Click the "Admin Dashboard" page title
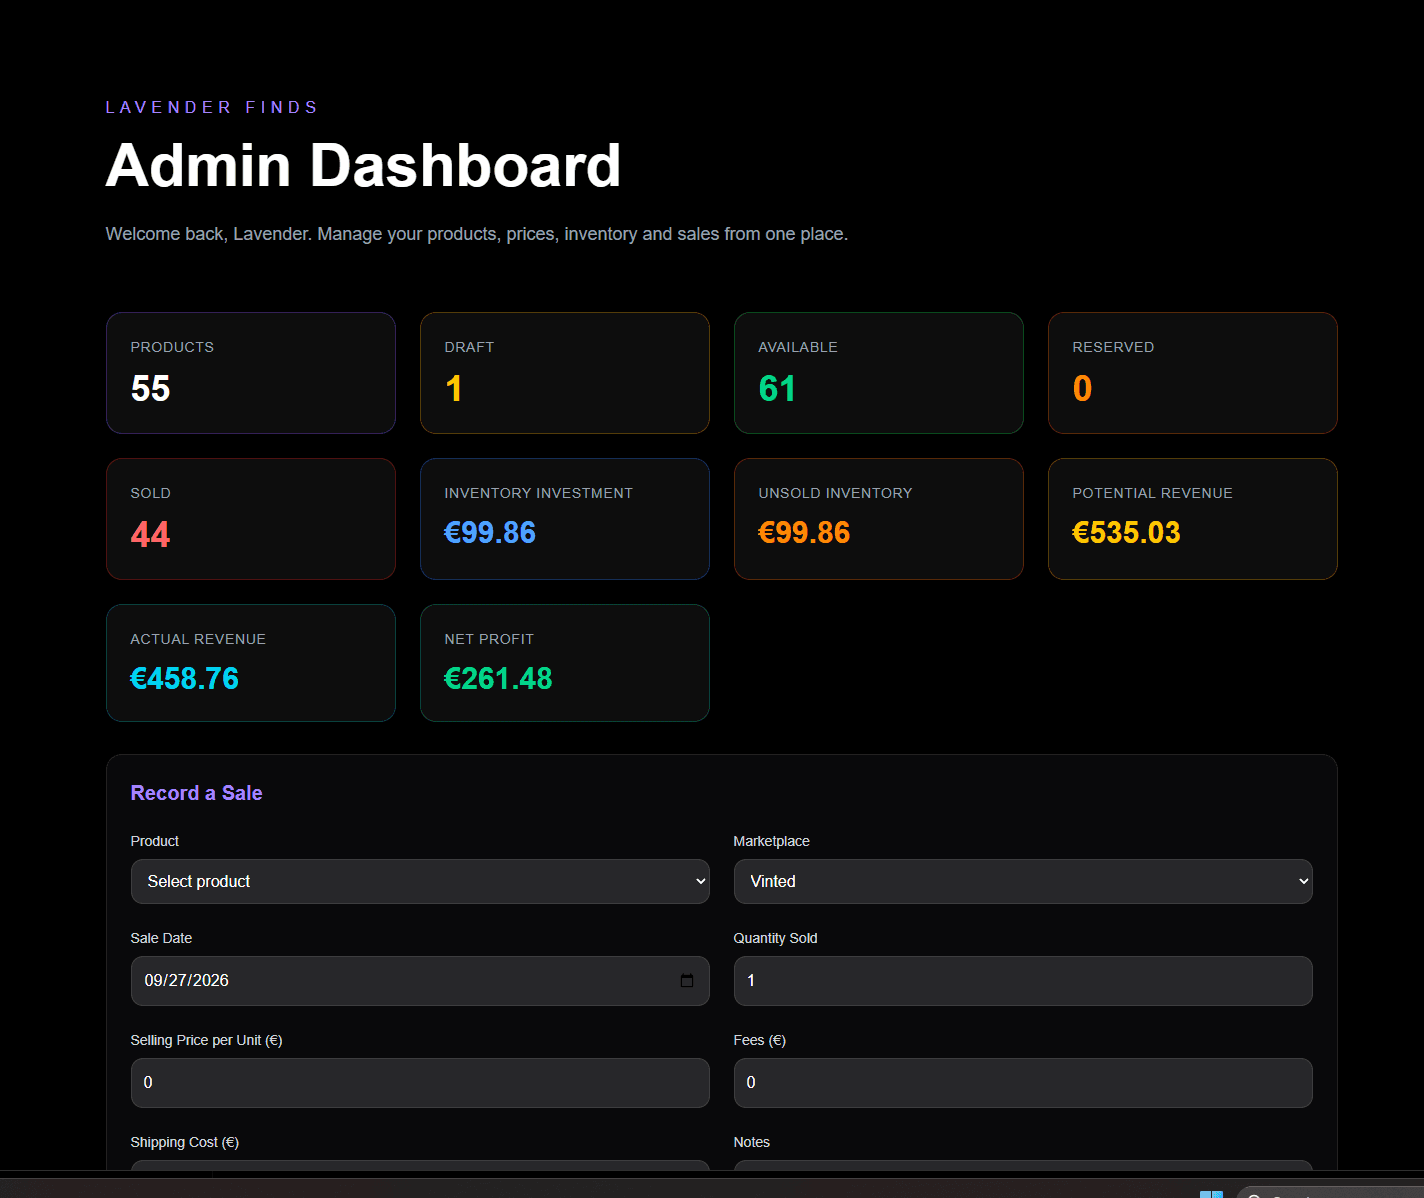 (364, 165)
